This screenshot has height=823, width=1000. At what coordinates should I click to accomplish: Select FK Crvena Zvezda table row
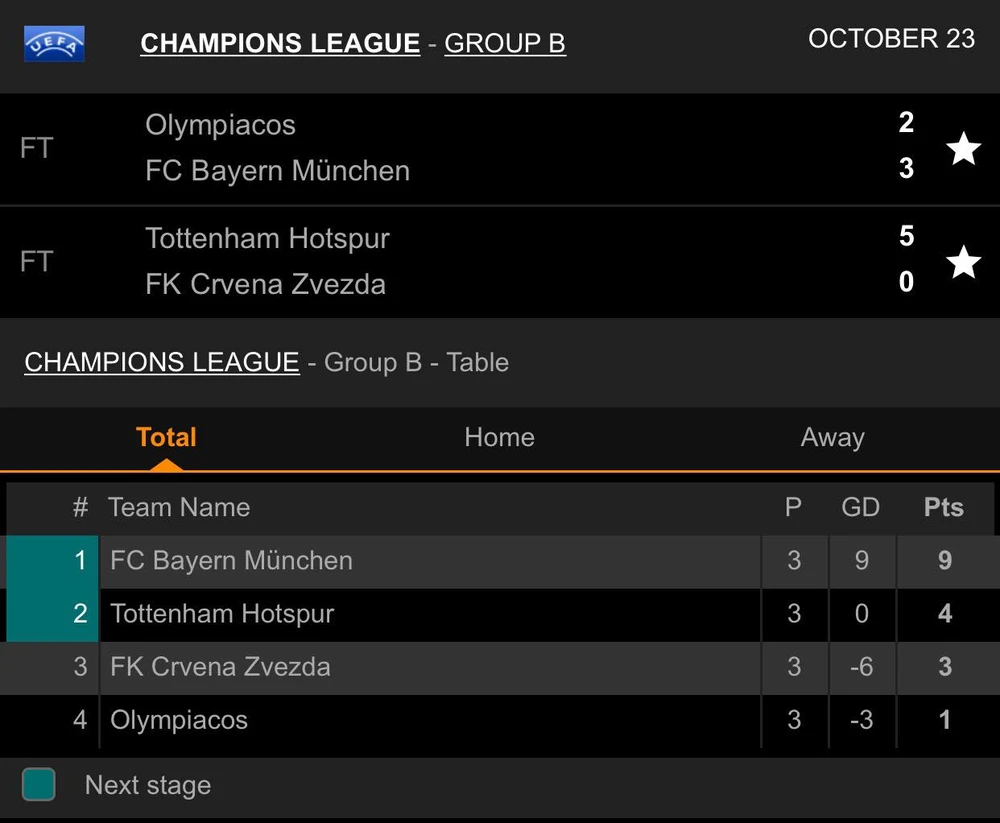[x=220, y=667]
